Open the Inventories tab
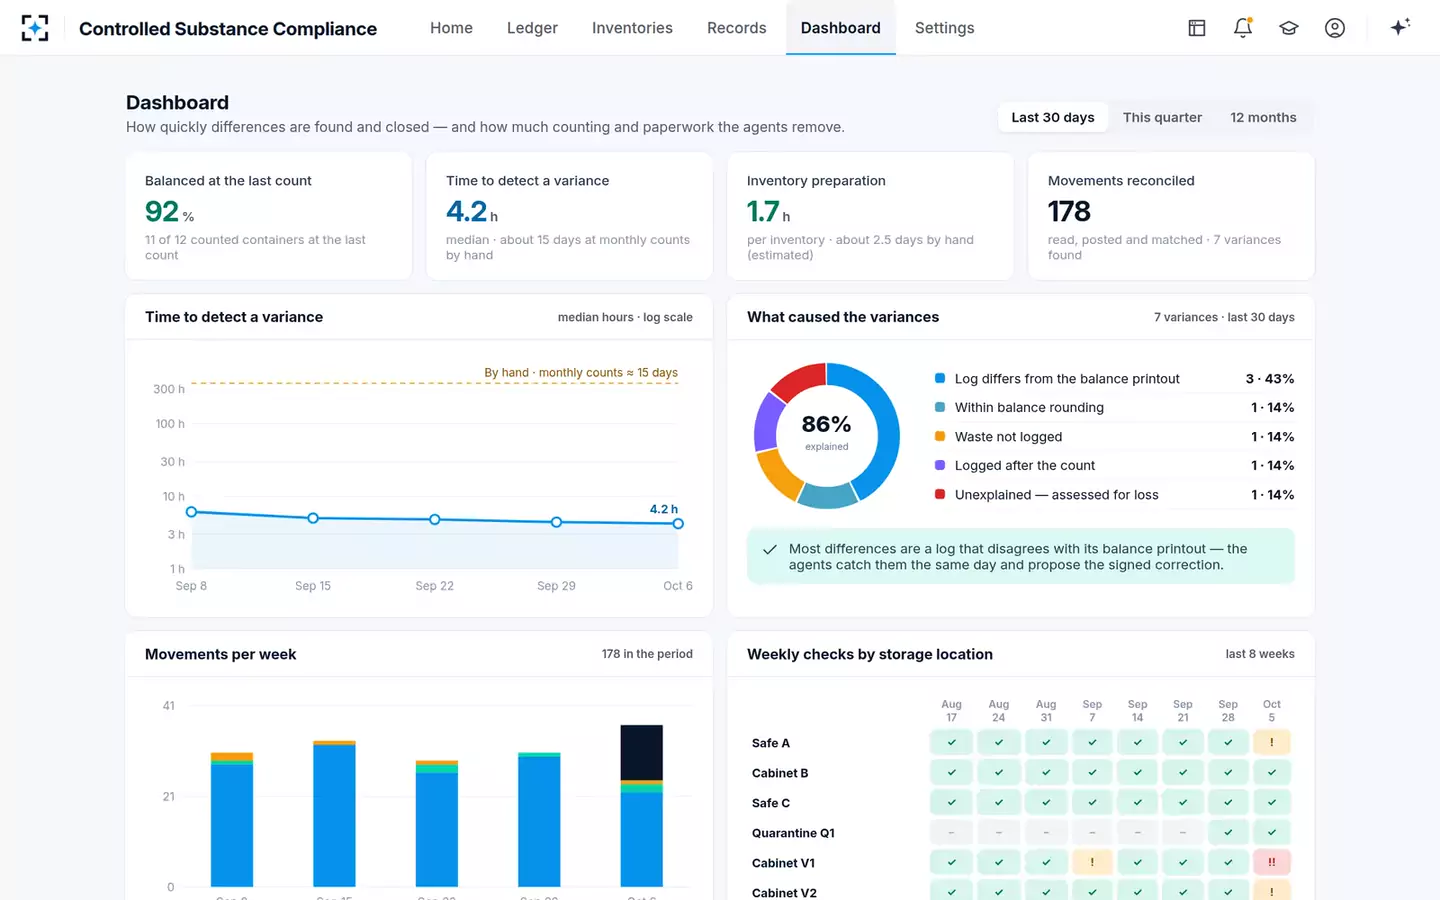 [x=632, y=28]
